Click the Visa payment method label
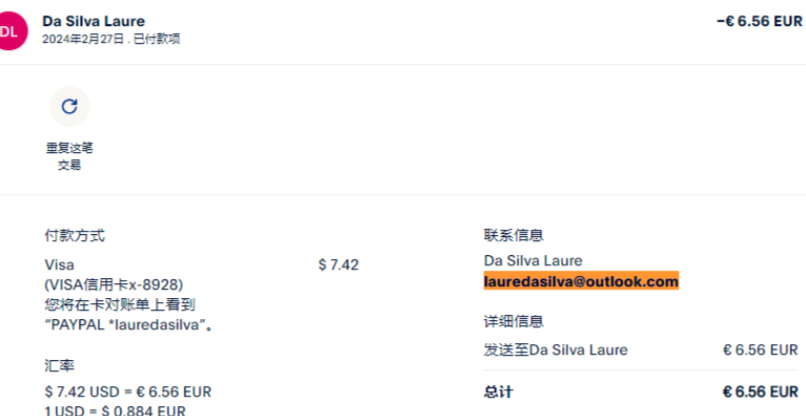The height and width of the screenshot is (416, 806). point(59,265)
